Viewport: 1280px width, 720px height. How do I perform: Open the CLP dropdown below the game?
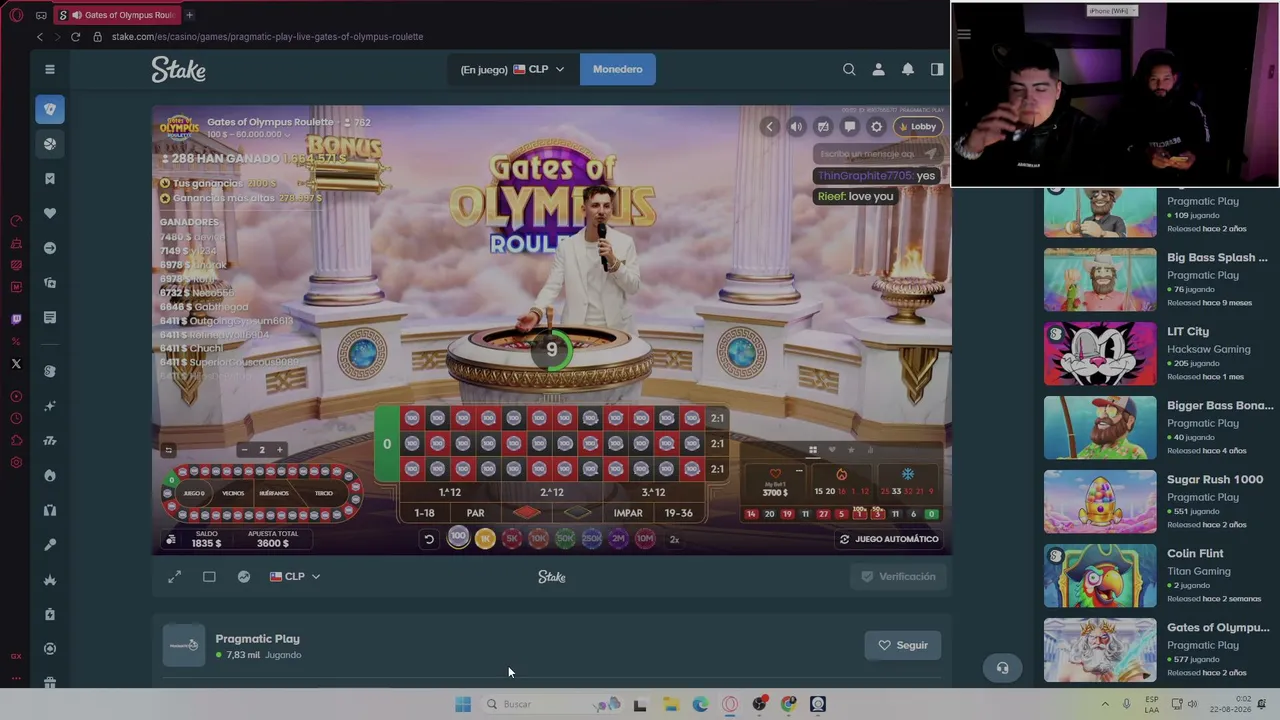(295, 576)
